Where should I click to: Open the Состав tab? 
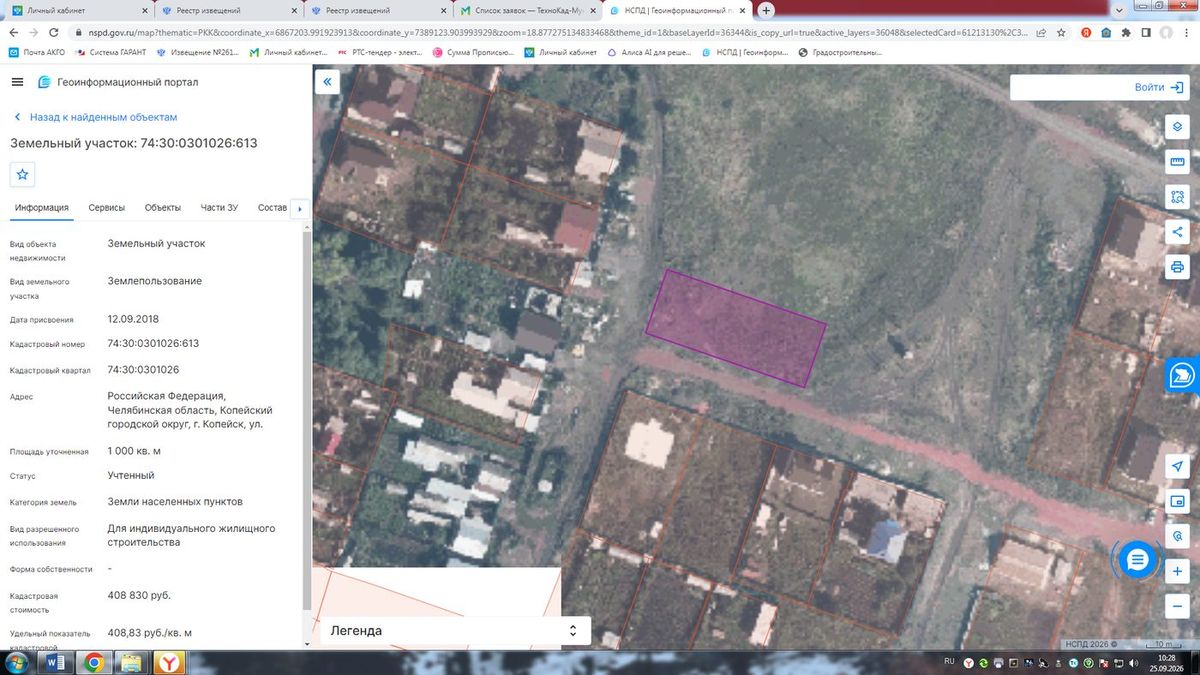(x=272, y=208)
